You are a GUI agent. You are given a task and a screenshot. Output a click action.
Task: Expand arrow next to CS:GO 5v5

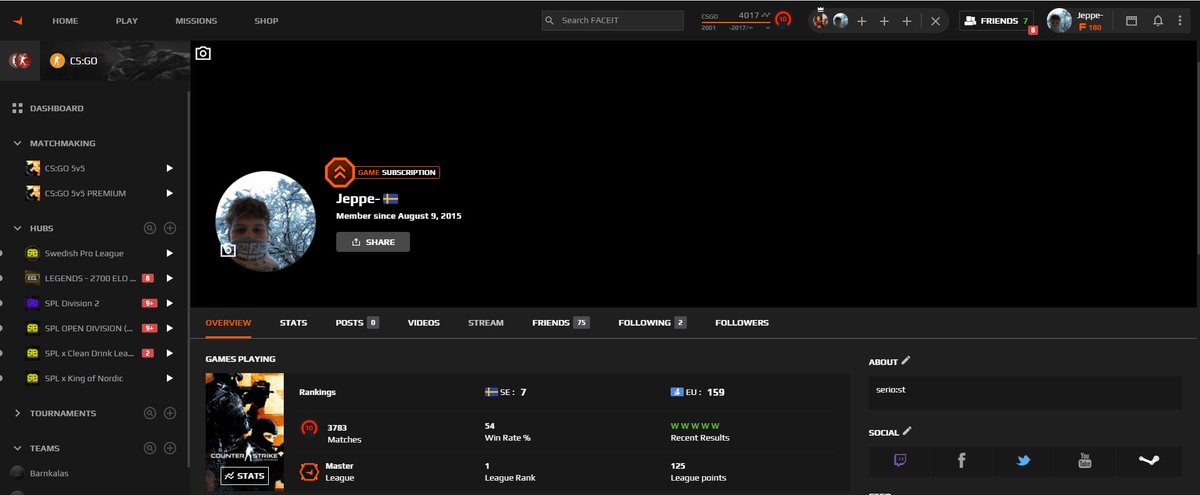(169, 168)
